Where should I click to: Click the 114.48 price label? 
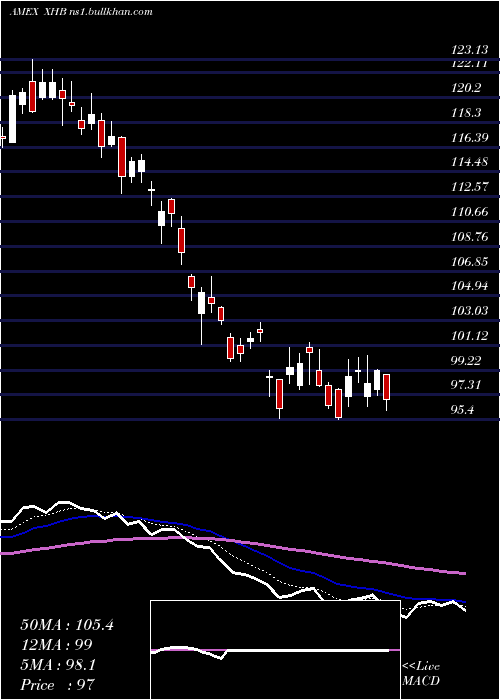468,162
